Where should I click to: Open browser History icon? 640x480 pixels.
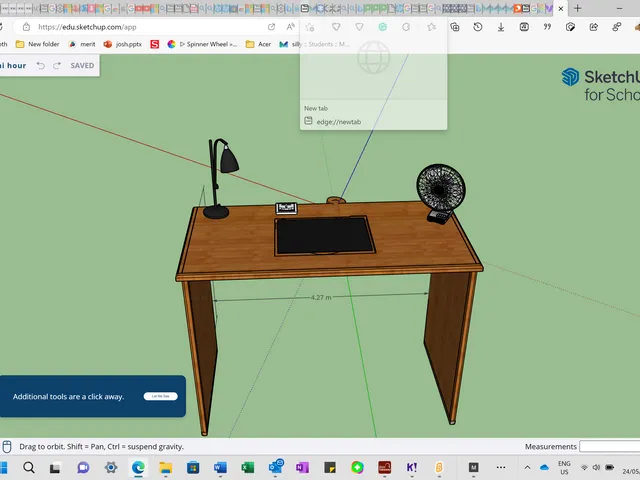tap(478, 27)
